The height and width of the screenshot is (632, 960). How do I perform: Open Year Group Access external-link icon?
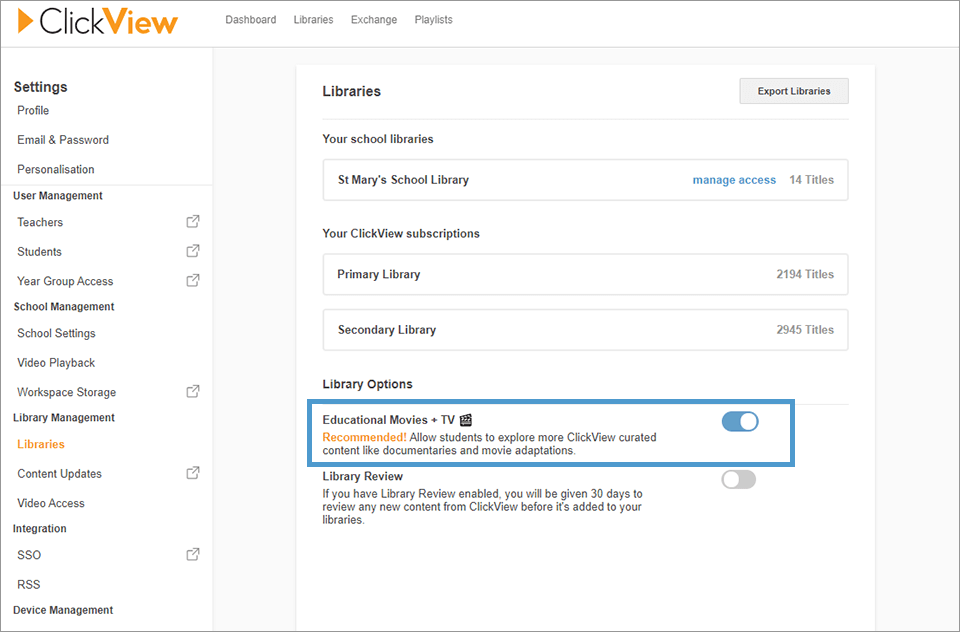193,281
